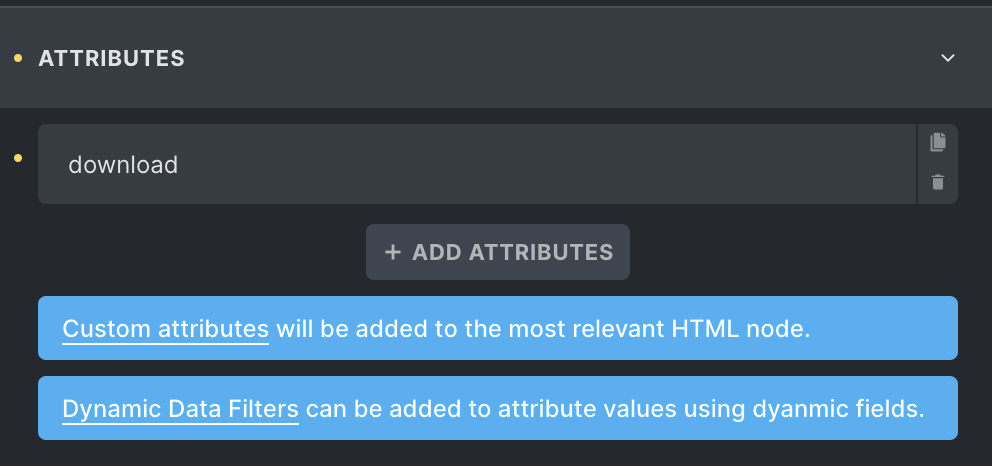992x466 pixels.
Task: Select the info banner about dynamic fields
Action: [498, 408]
